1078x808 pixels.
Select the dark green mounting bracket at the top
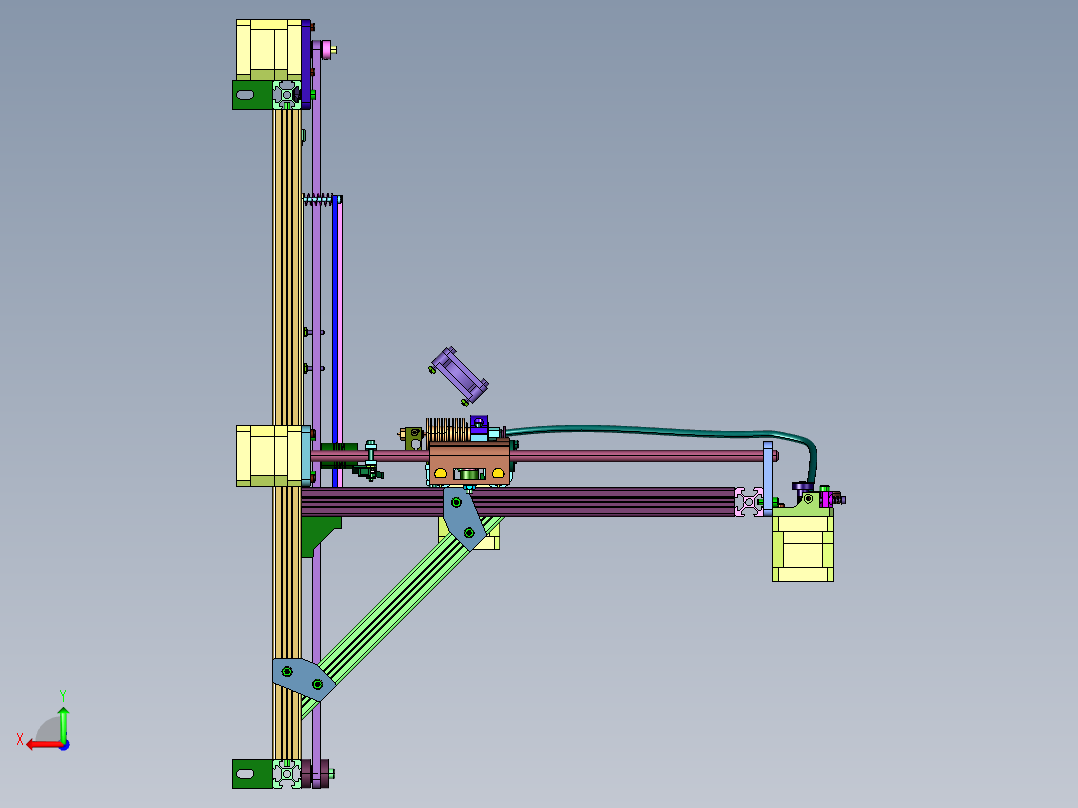point(252,95)
